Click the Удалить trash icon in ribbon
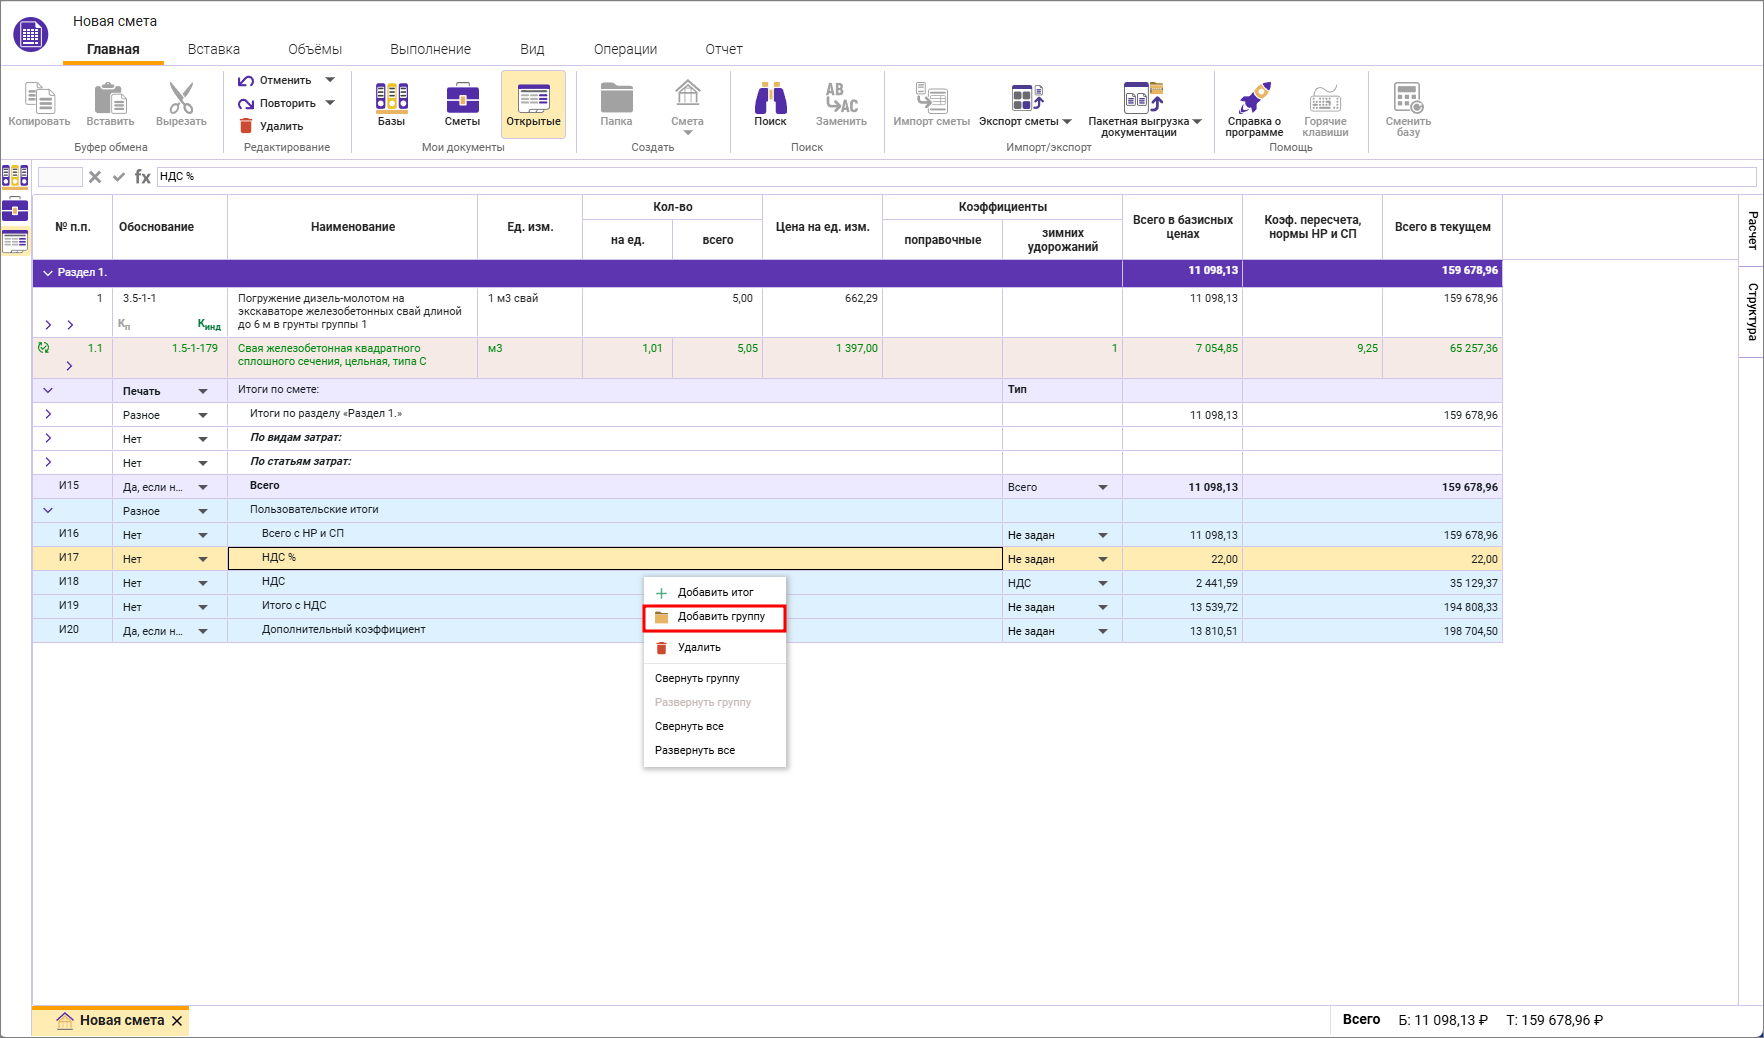 coord(246,126)
